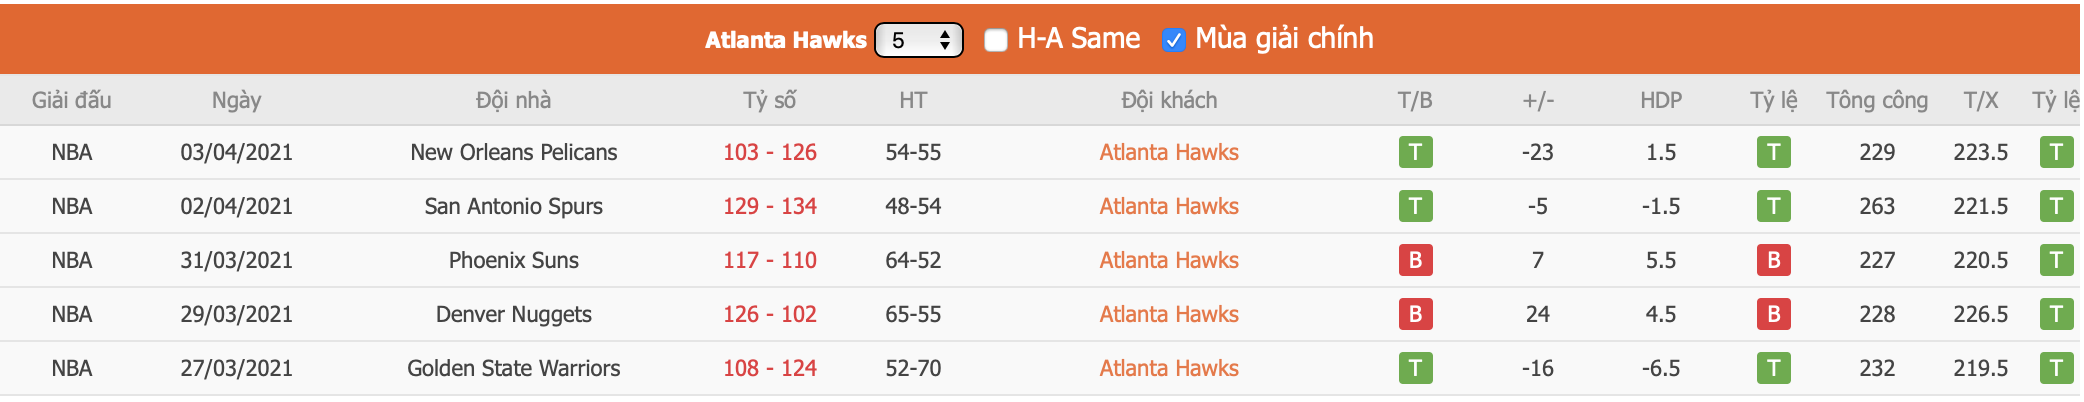The height and width of the screenshot is (402, 2084).
Task: Click the 129 - 134 score link
Action: click(x=769, y=206)
